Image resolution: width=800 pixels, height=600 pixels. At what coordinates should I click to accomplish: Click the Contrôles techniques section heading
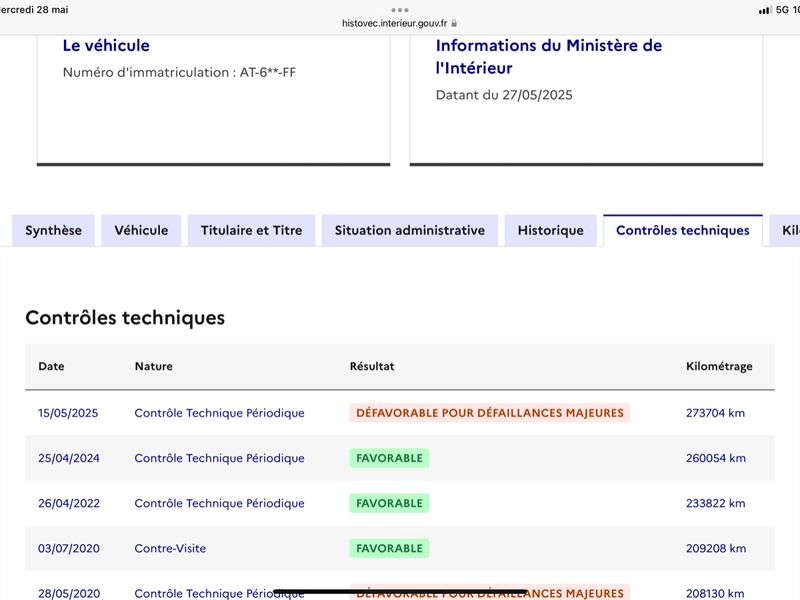tap(125, 318)
